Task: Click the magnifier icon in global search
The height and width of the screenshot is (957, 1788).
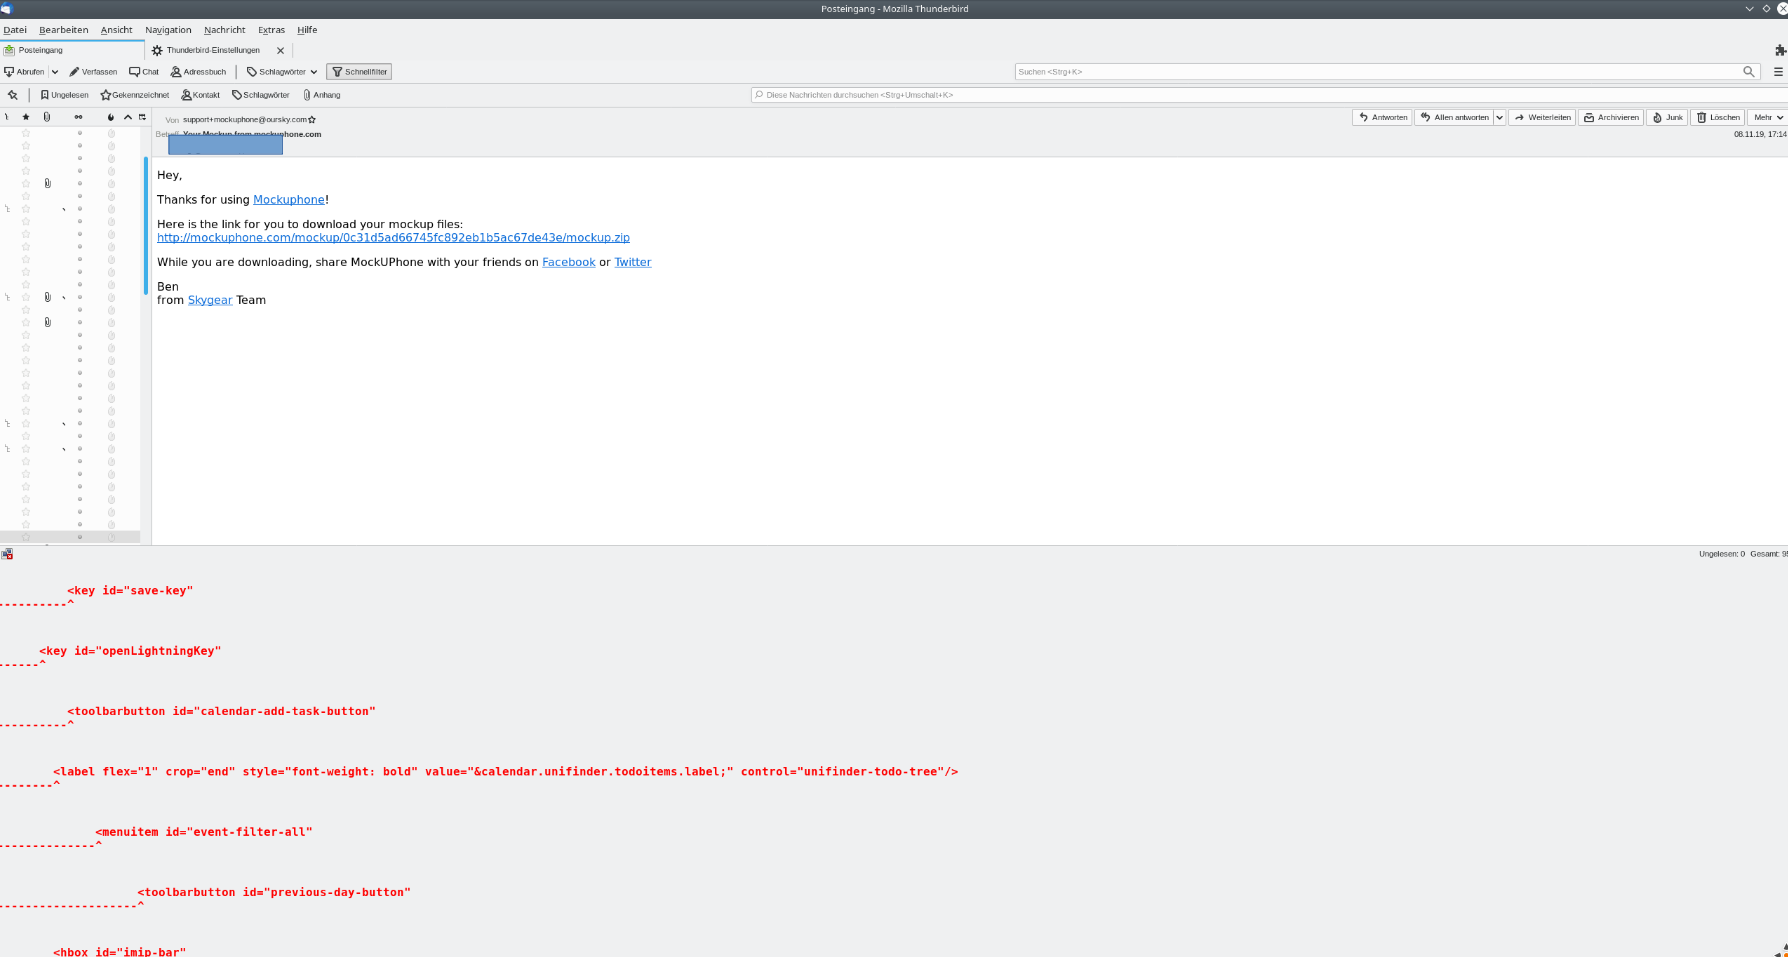Action: click(x=1749, y=72)
